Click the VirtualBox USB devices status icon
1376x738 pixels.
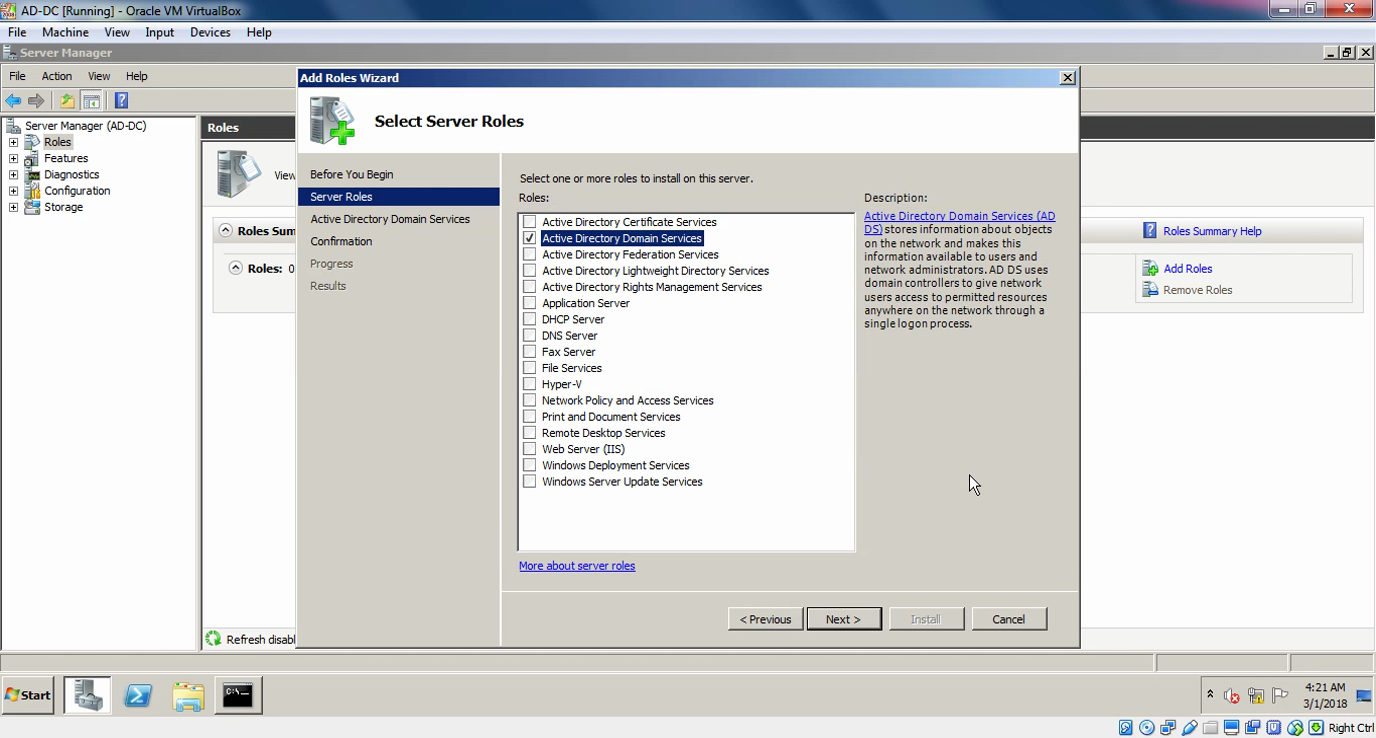pyautogui.click(x=1189, y=728)
